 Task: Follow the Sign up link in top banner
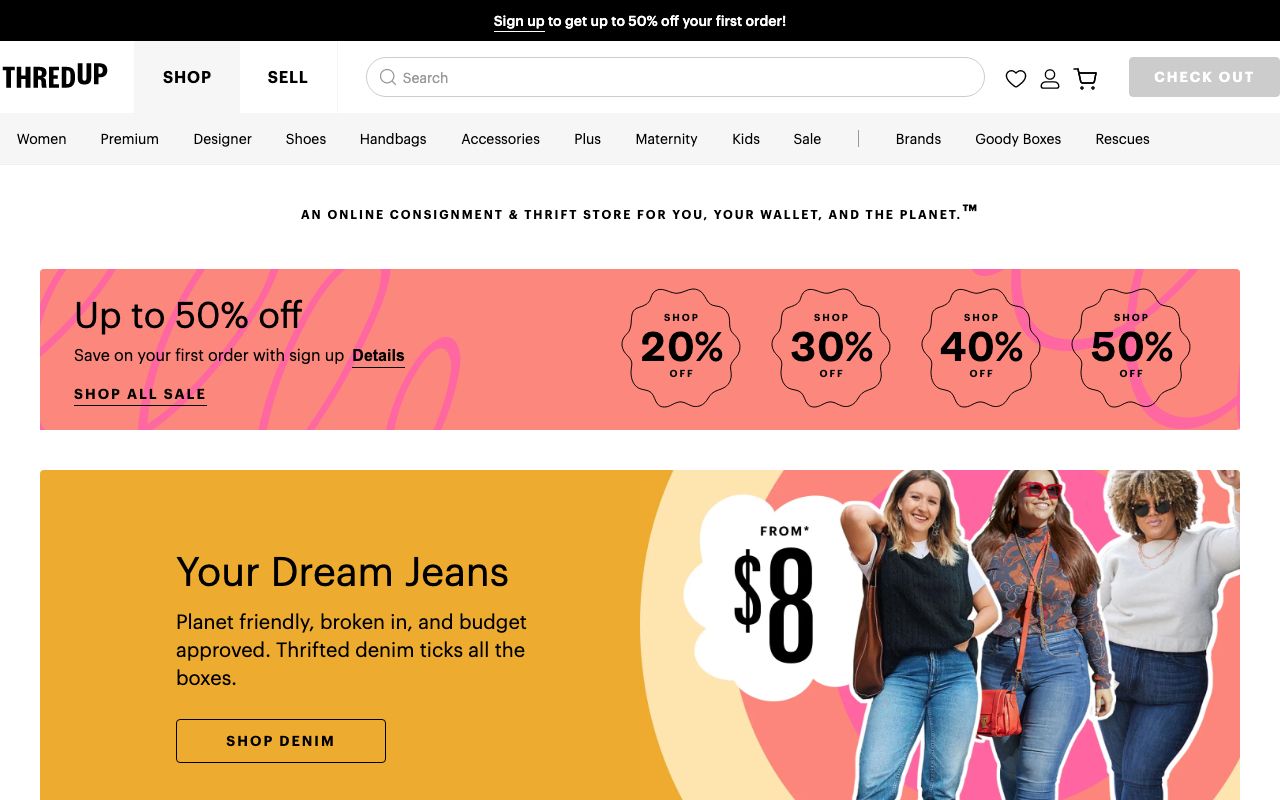519,21
